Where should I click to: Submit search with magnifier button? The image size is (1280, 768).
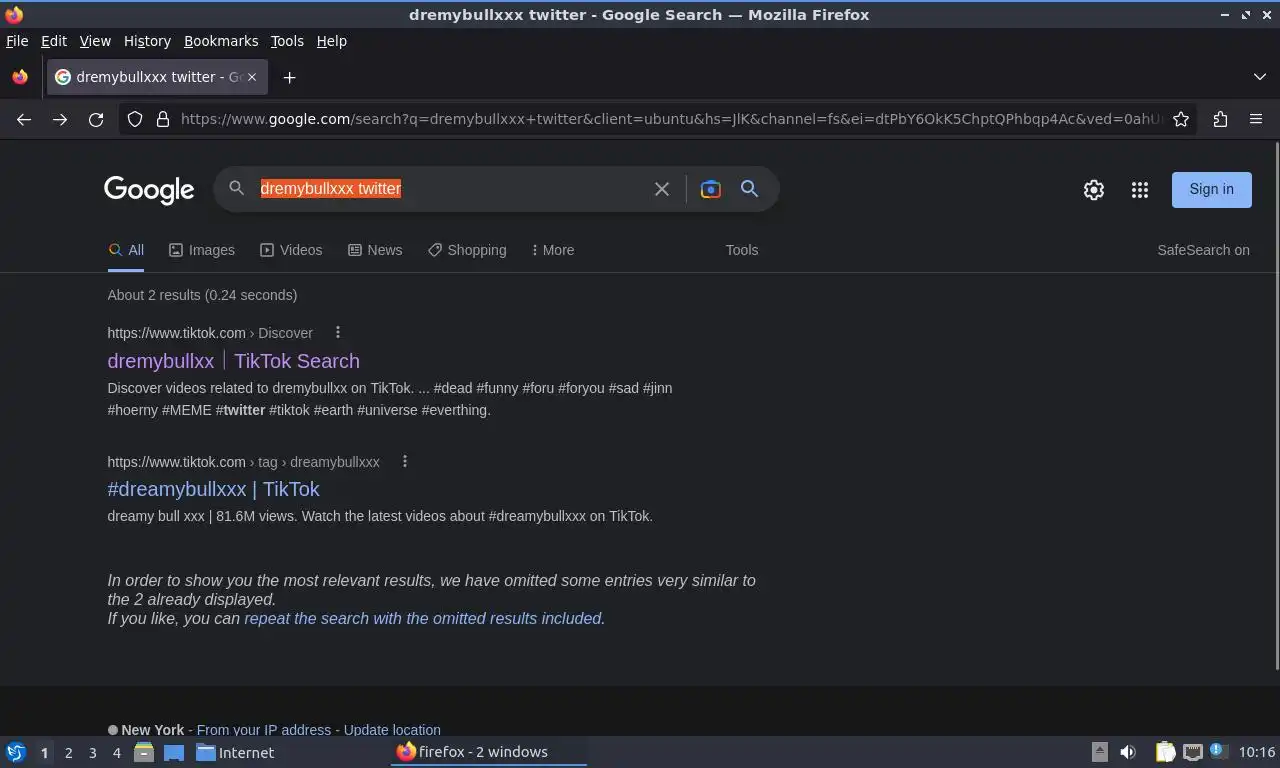[749, 189]
